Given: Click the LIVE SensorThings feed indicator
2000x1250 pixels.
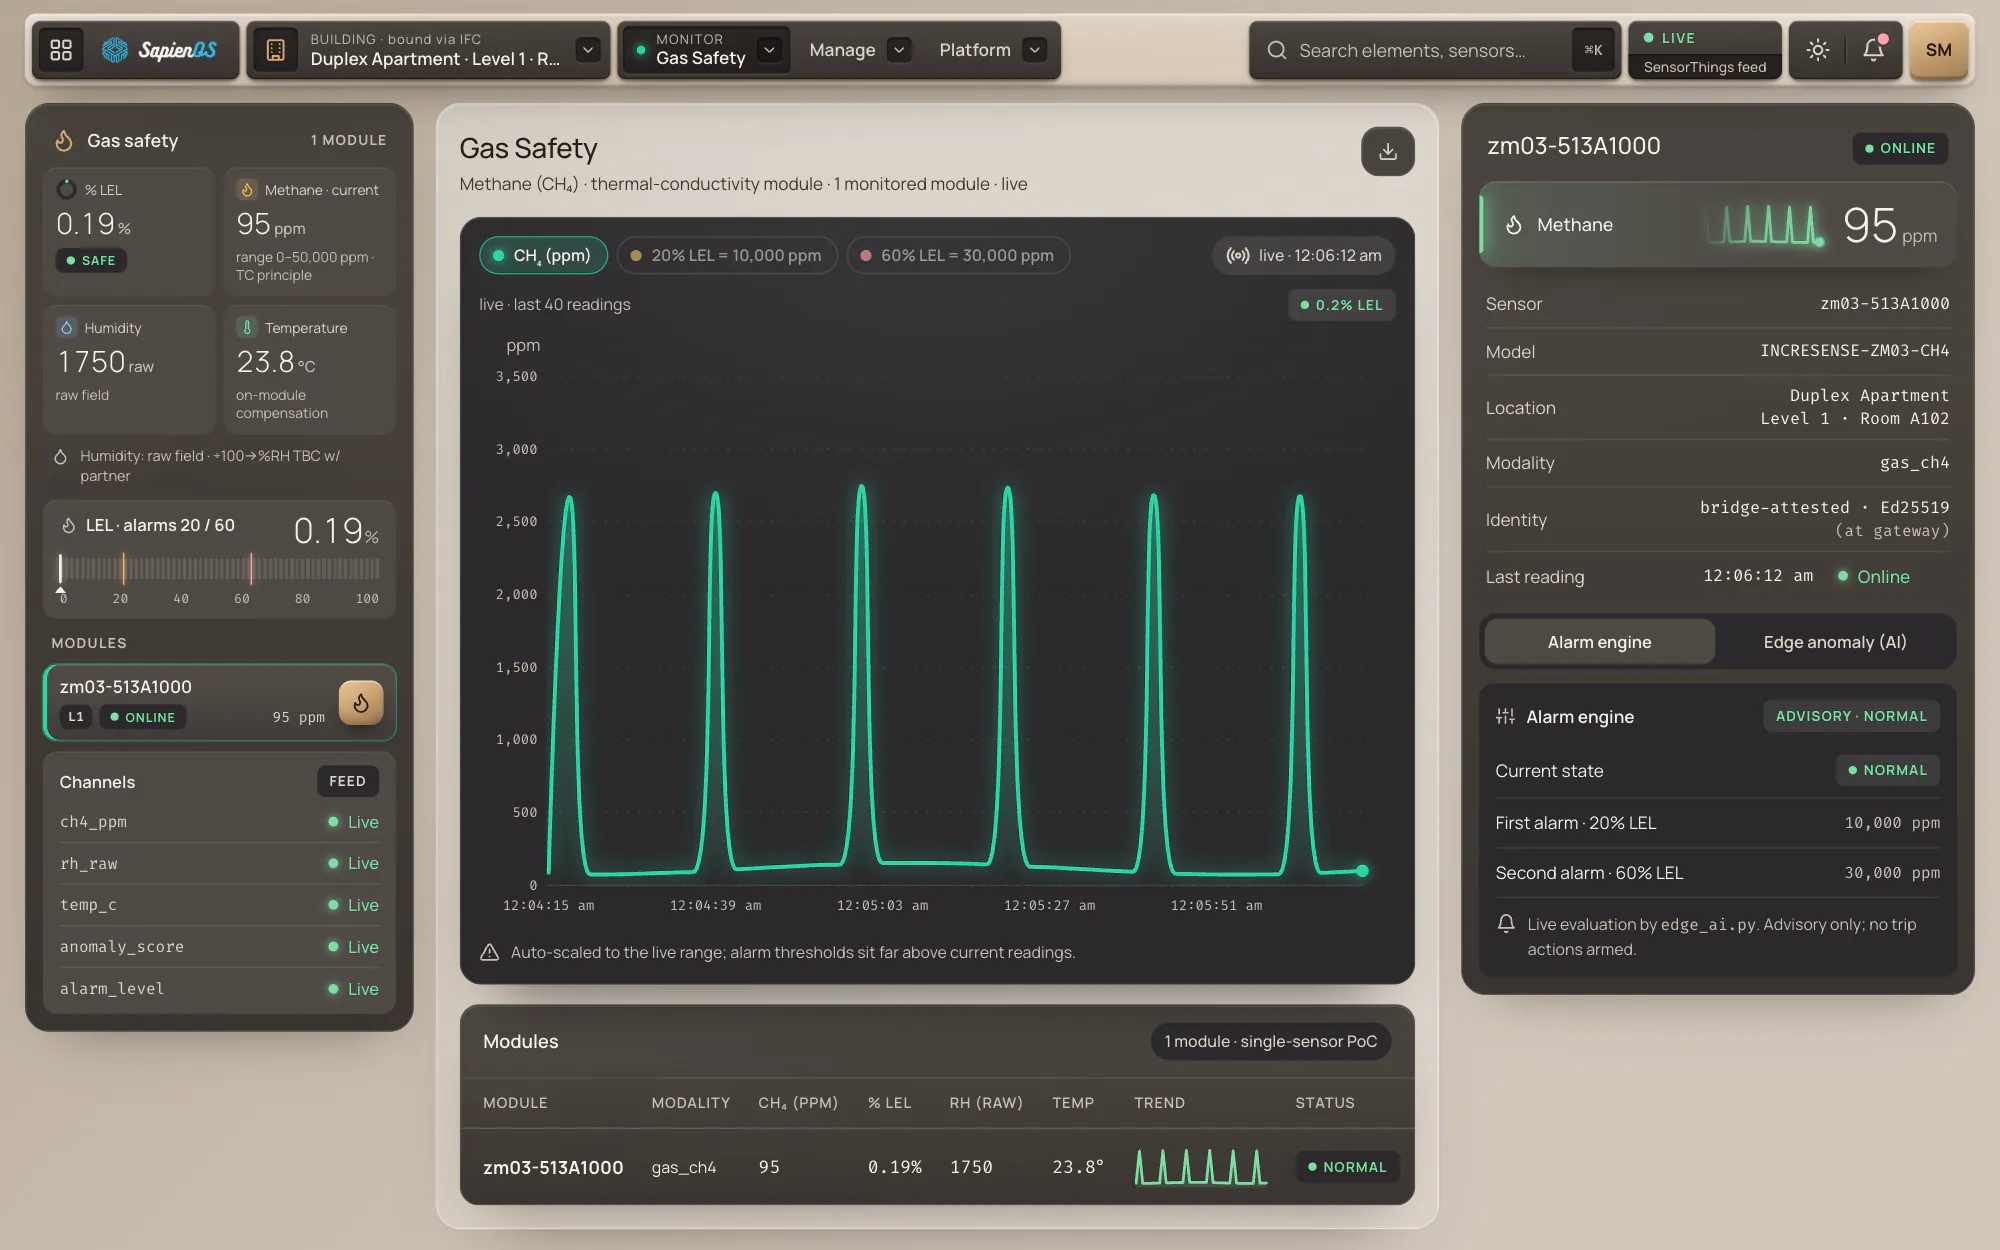Looking at the screenshot, I should coord(1705,51).
